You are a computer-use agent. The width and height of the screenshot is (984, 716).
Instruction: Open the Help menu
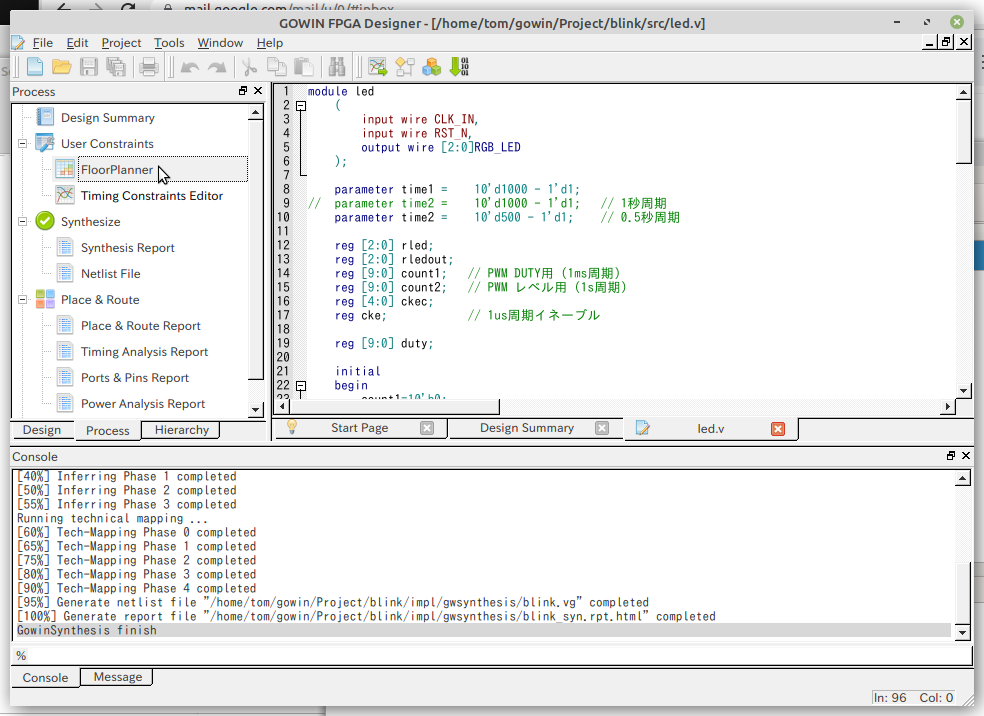pyautogui.click(x=270, y=43)
